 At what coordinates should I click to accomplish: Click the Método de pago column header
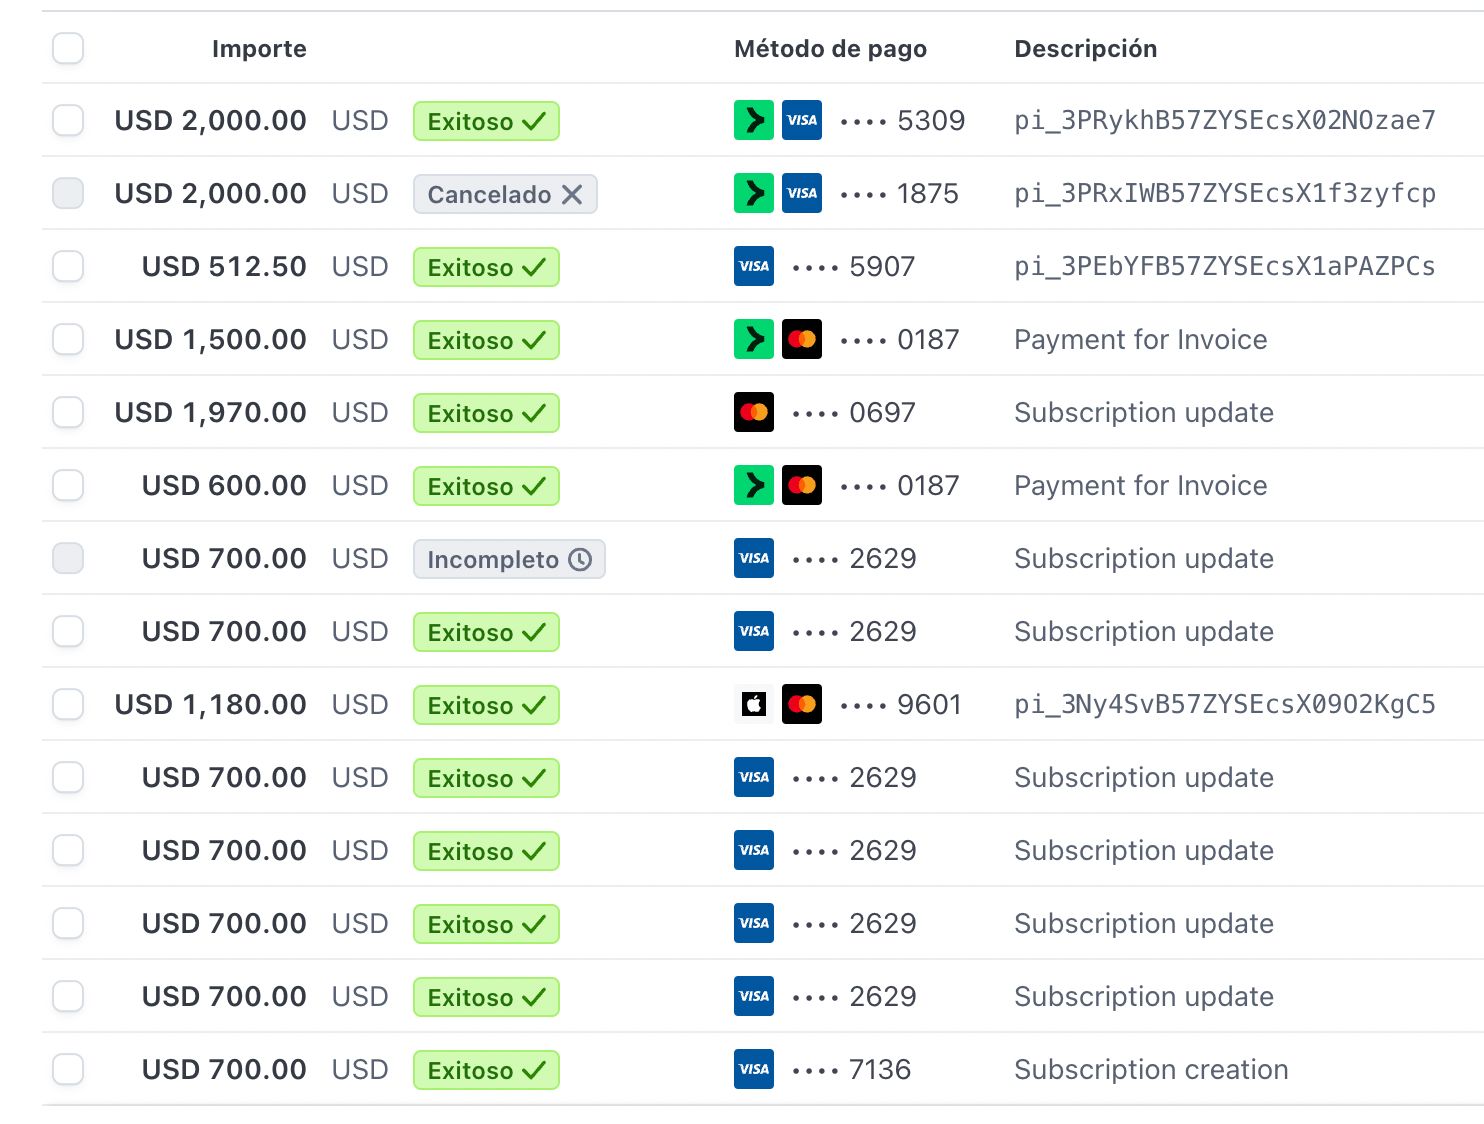830,49
